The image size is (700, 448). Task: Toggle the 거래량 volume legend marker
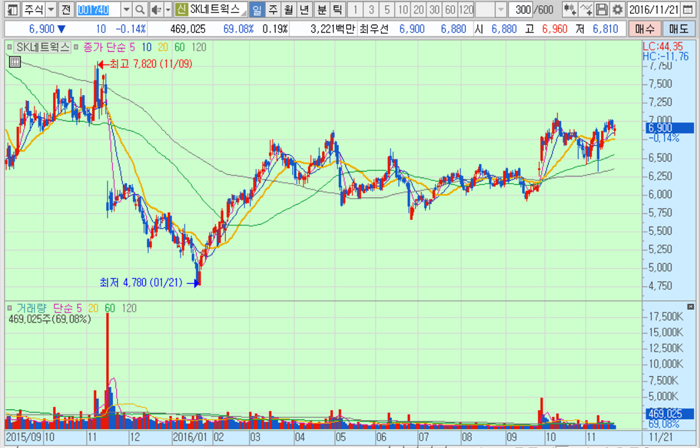coord(9,307)
